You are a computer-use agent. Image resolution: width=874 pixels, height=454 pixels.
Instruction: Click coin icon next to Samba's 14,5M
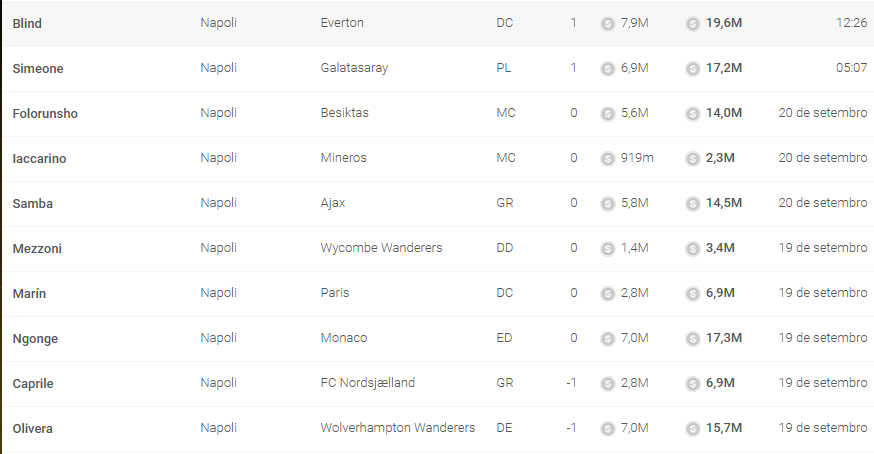click(692, 204)
